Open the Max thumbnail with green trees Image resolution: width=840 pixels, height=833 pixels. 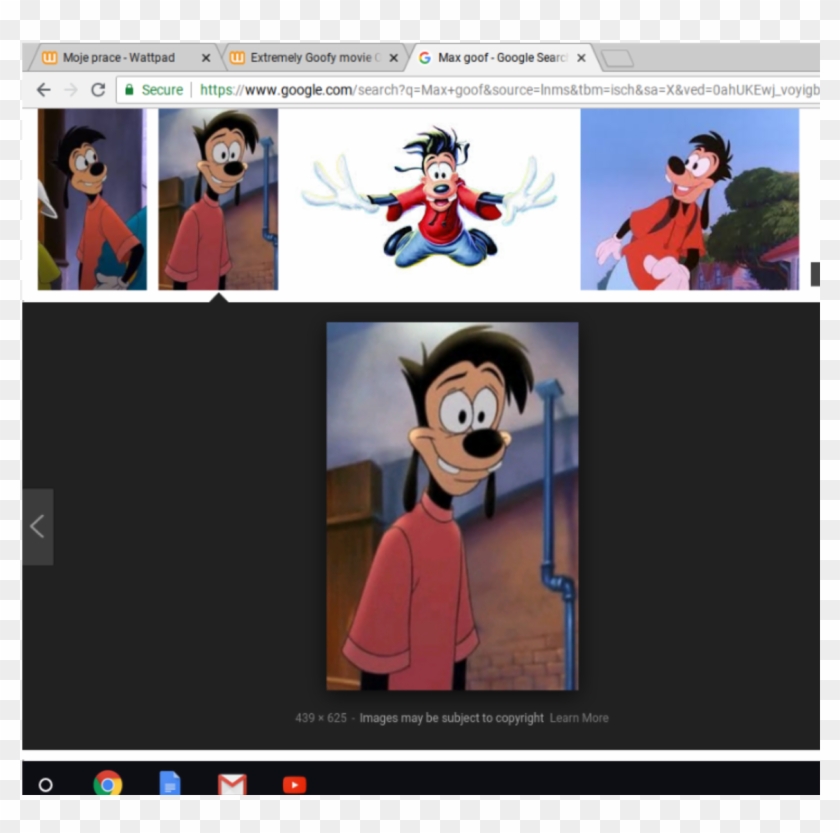(689, 199)
